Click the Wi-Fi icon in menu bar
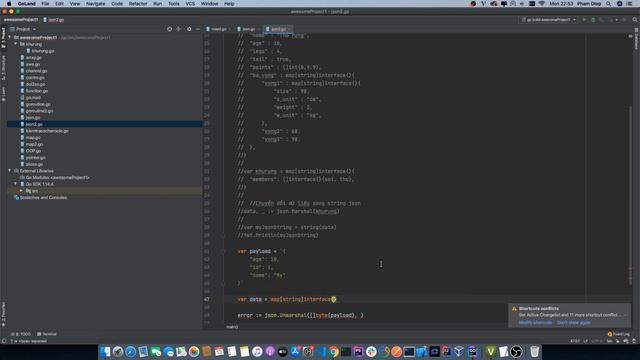This screenshot has width=640, height=360. pyautogui.click(x=542, y=4)
